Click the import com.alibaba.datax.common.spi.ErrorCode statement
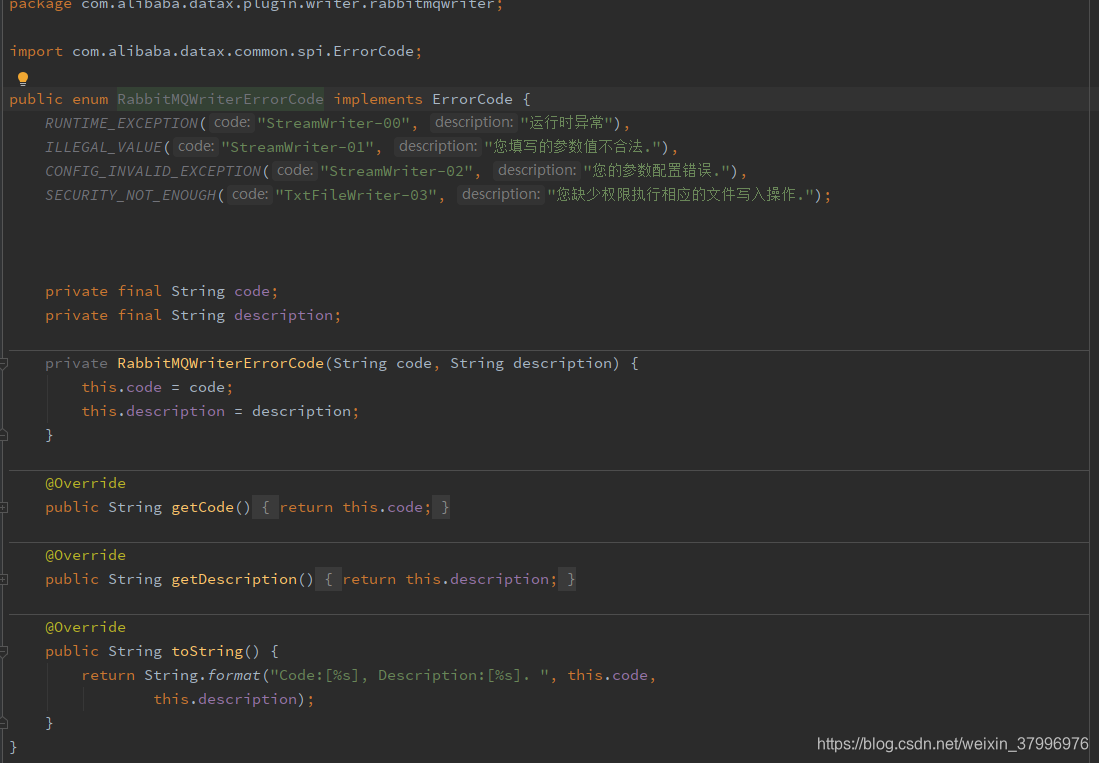The width and height of the screenshot is (1099, 763). (216, 52)
